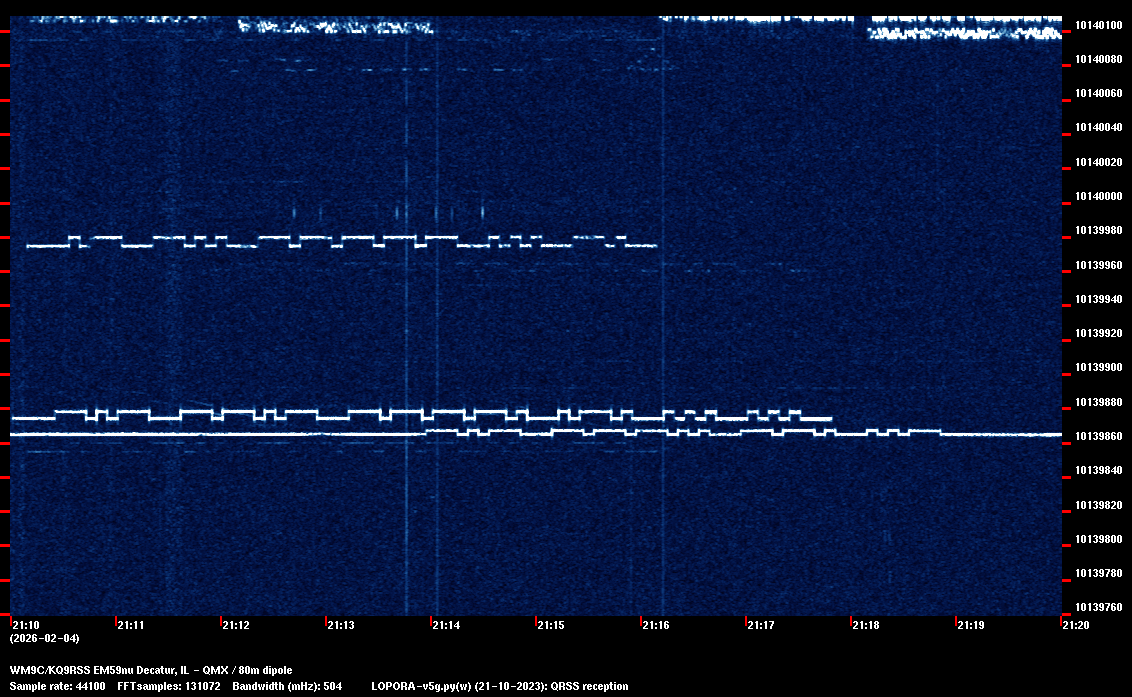Click the 10139900 frequency scale label
The width and height of the screenshot is (1132, 697).
pyautogui.click(x=1098, y=367)
